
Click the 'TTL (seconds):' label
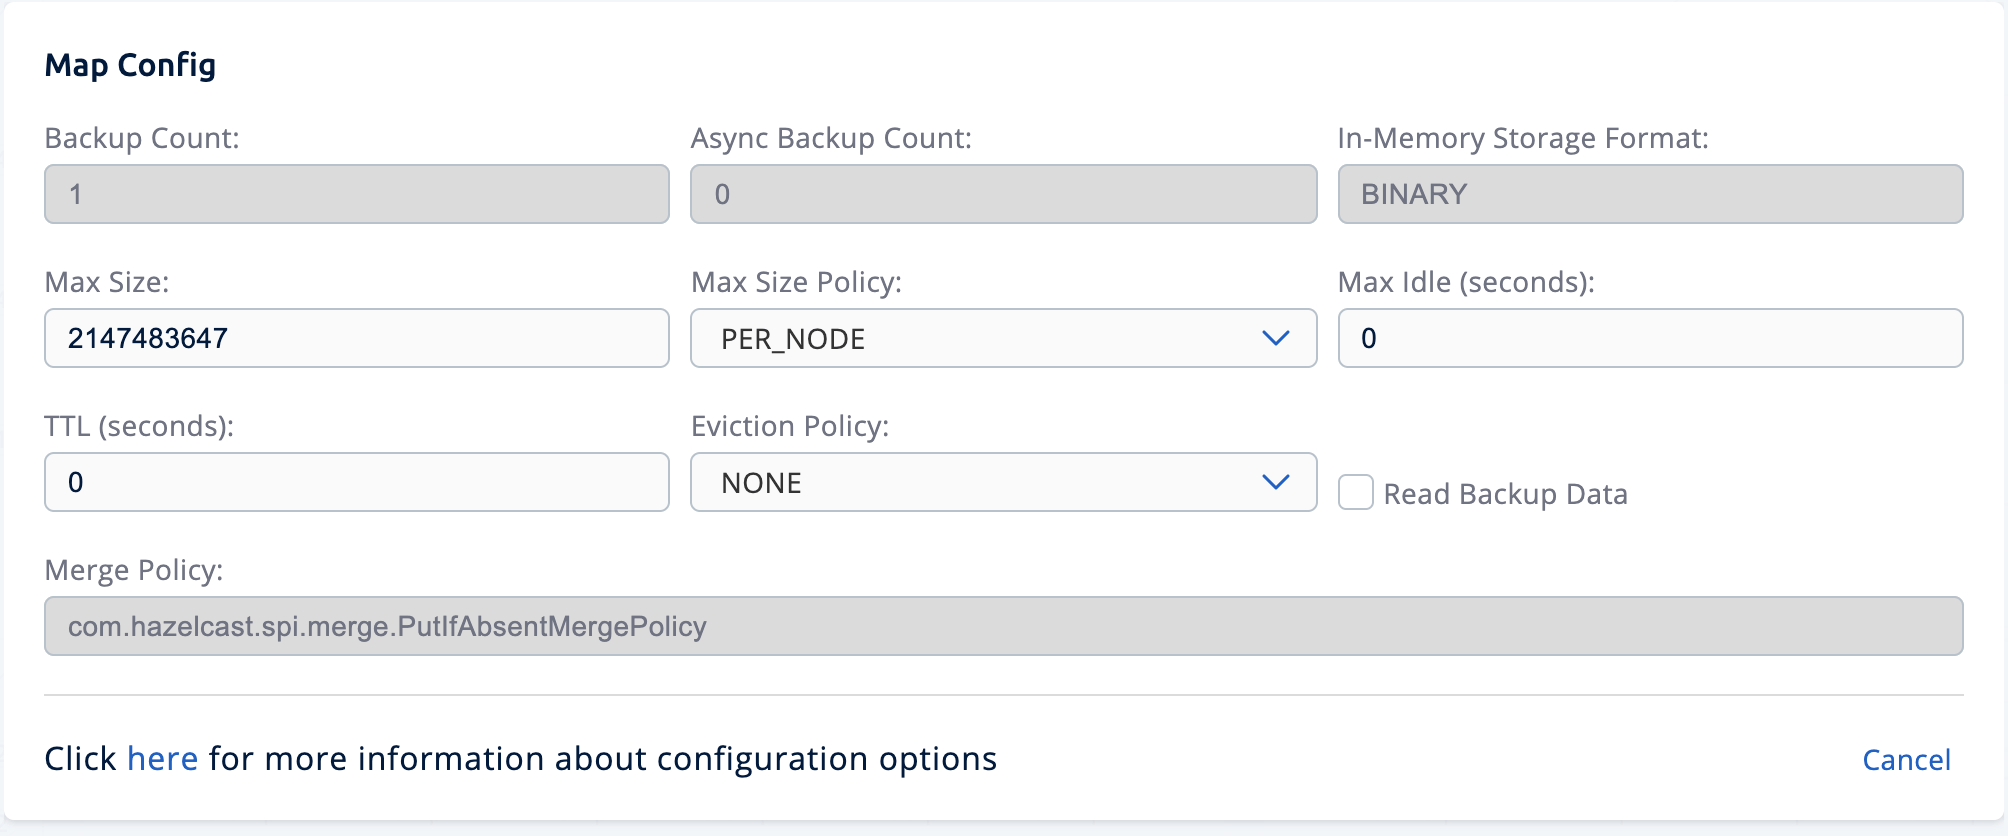(139, 426)
